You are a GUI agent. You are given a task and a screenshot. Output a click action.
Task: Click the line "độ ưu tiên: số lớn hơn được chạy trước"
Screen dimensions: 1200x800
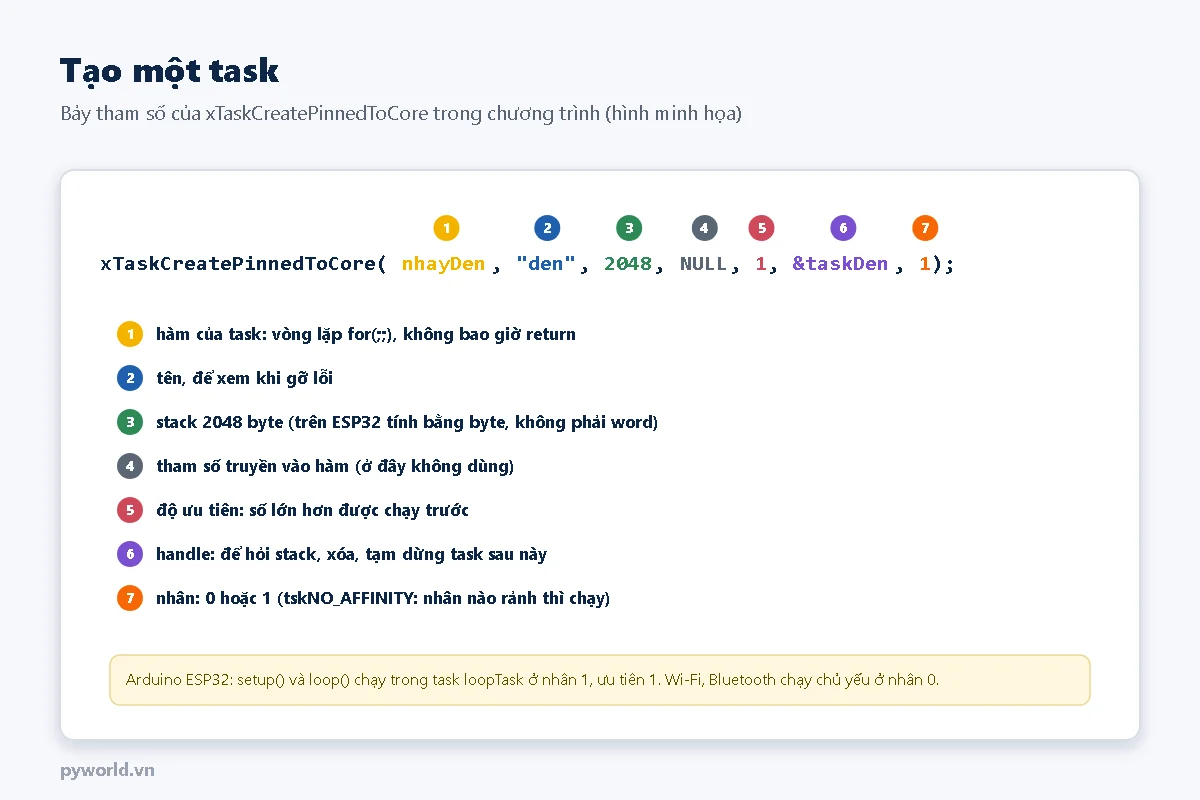[x=313, y=510]
